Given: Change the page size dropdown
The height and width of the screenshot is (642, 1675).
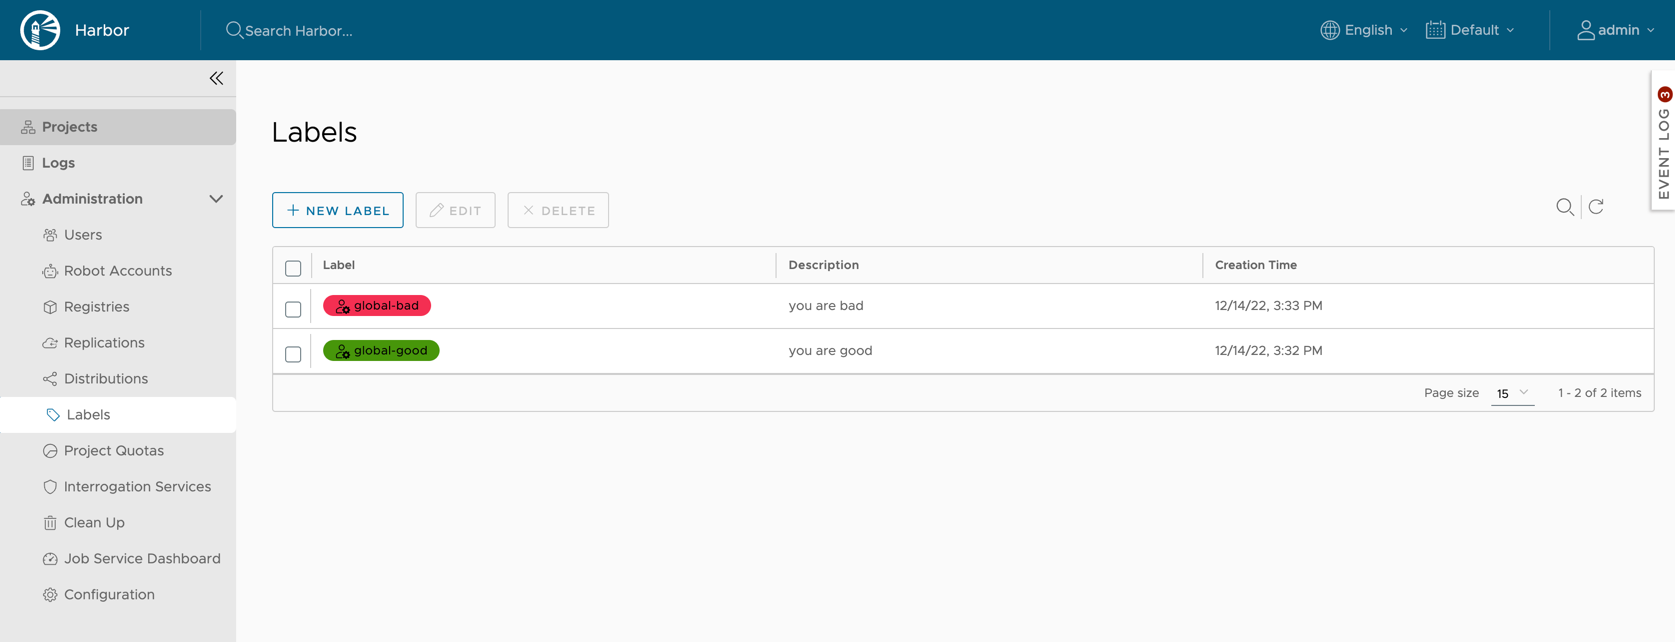Looking at the screenshot, I should (1511, 394).
